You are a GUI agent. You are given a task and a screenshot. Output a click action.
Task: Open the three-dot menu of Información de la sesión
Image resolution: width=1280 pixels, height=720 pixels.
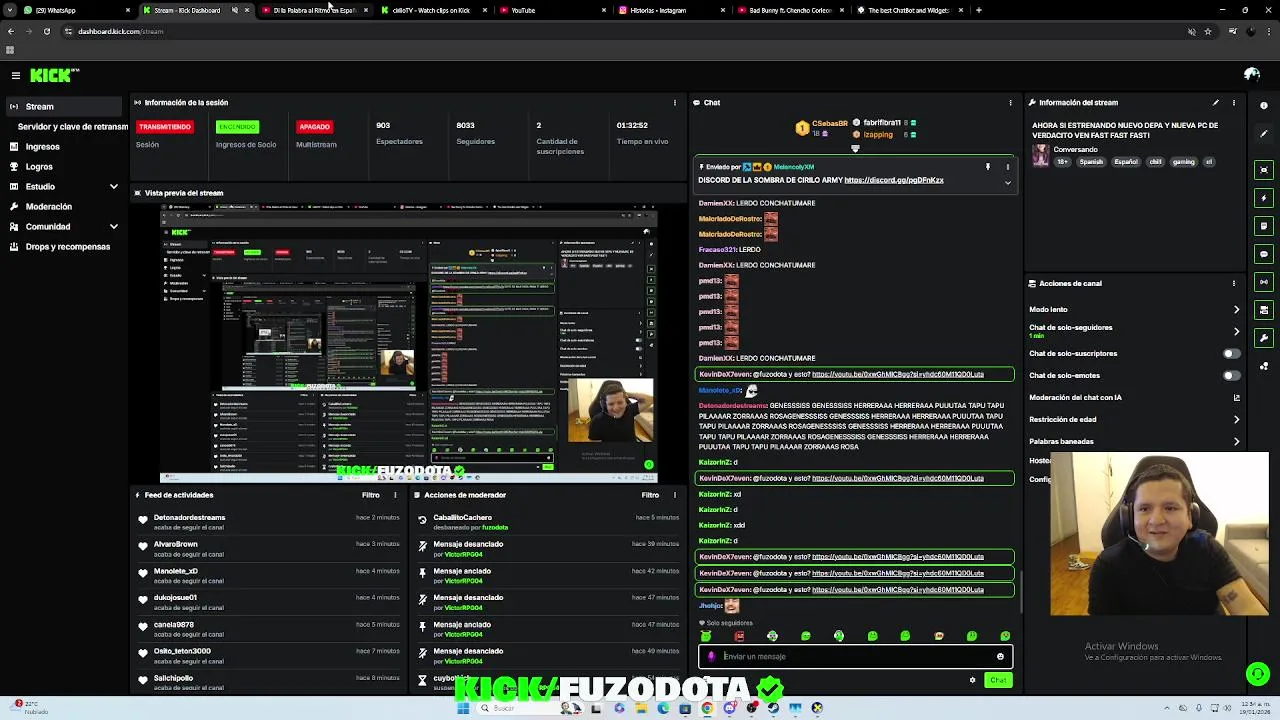(676, 102)
